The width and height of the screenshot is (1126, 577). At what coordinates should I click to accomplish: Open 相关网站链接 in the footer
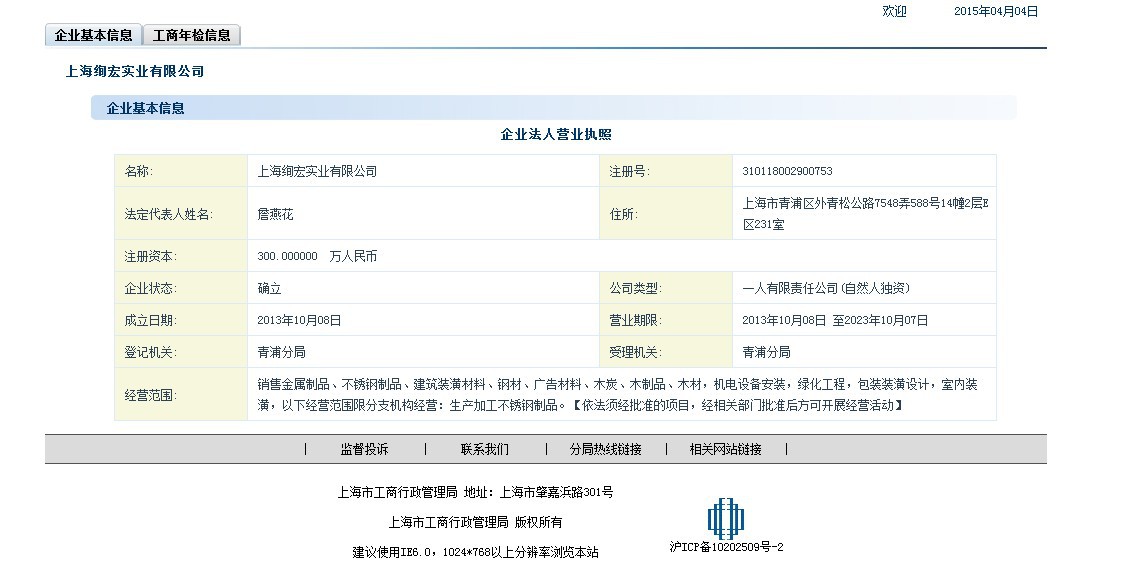(x=725, y=449)
